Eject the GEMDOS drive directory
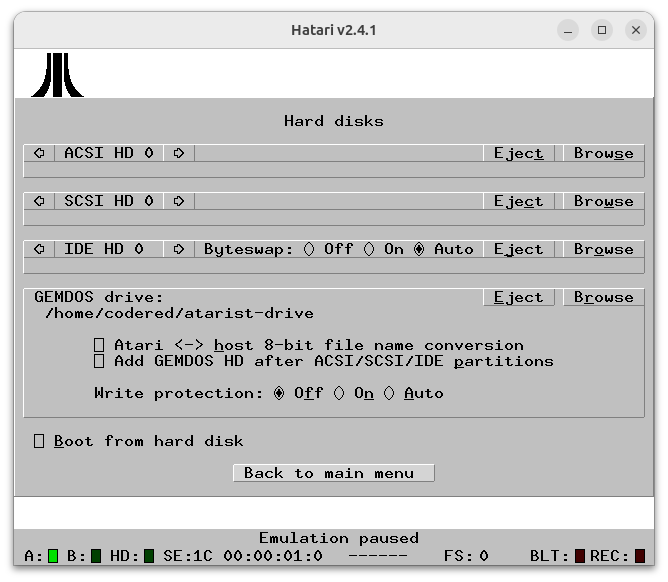This screenshot has height=582, width=668. 519,297
